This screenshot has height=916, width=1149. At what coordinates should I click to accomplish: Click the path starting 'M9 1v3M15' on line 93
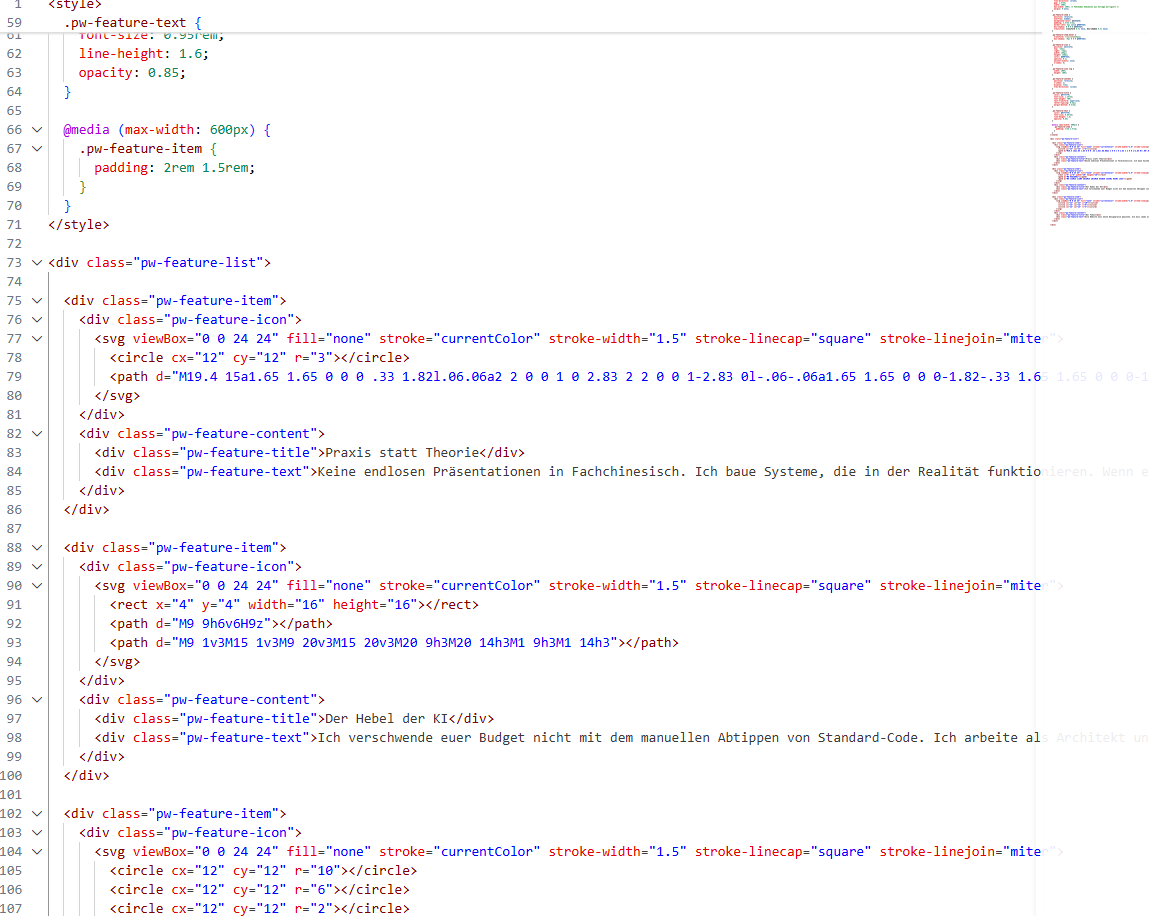394,643
